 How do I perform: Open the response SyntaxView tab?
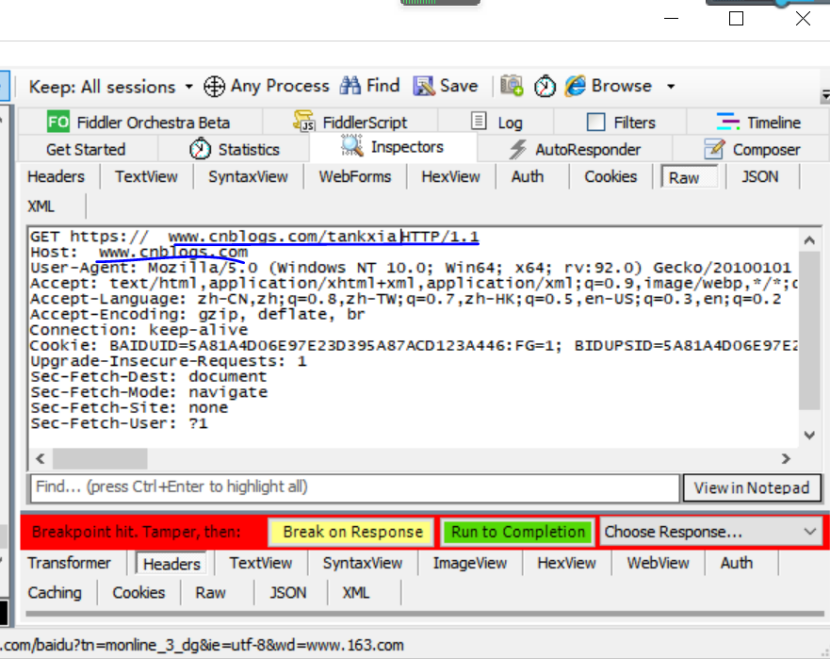(x=363, y=563)
